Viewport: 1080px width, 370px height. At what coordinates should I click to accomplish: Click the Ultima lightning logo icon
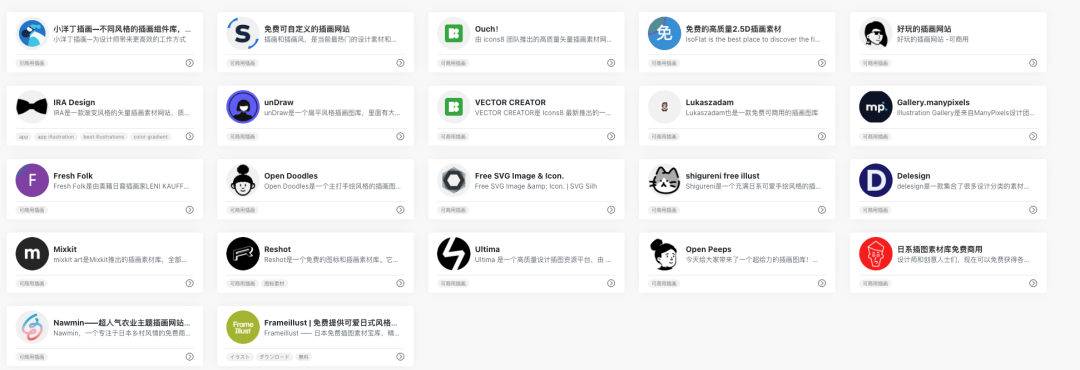click(x=454, y=254)
